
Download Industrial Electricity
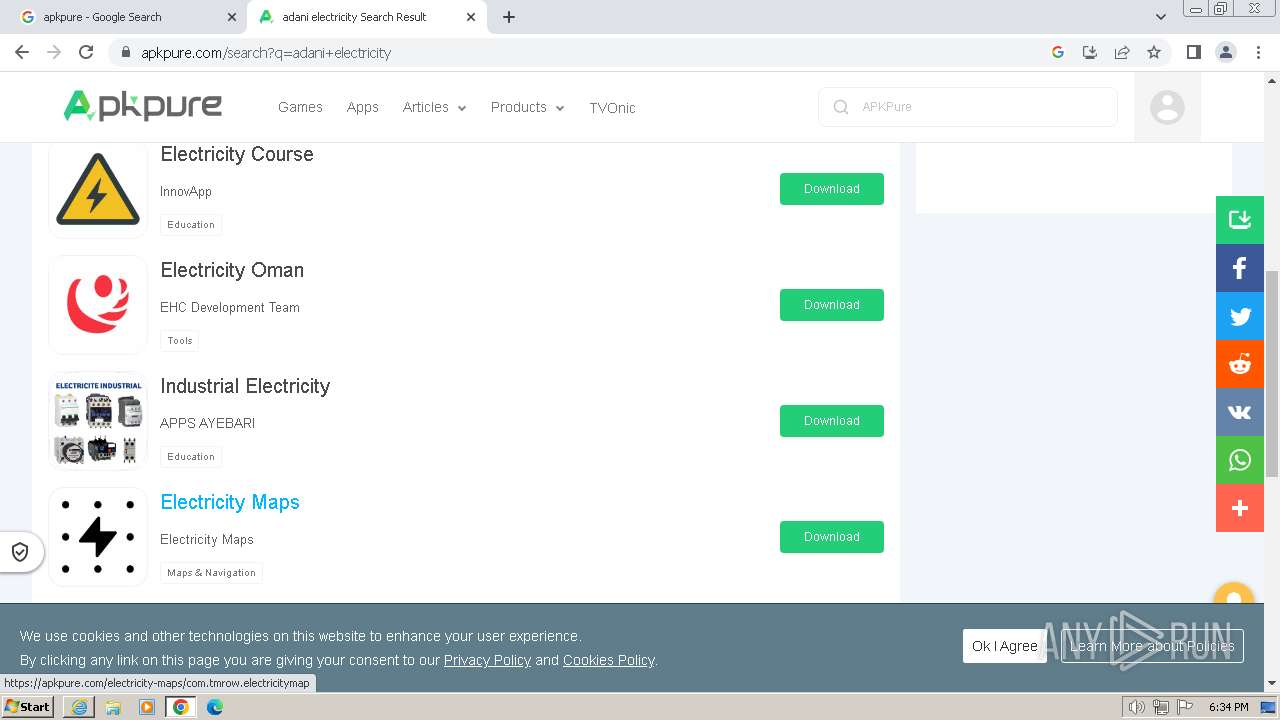[832, 421]
